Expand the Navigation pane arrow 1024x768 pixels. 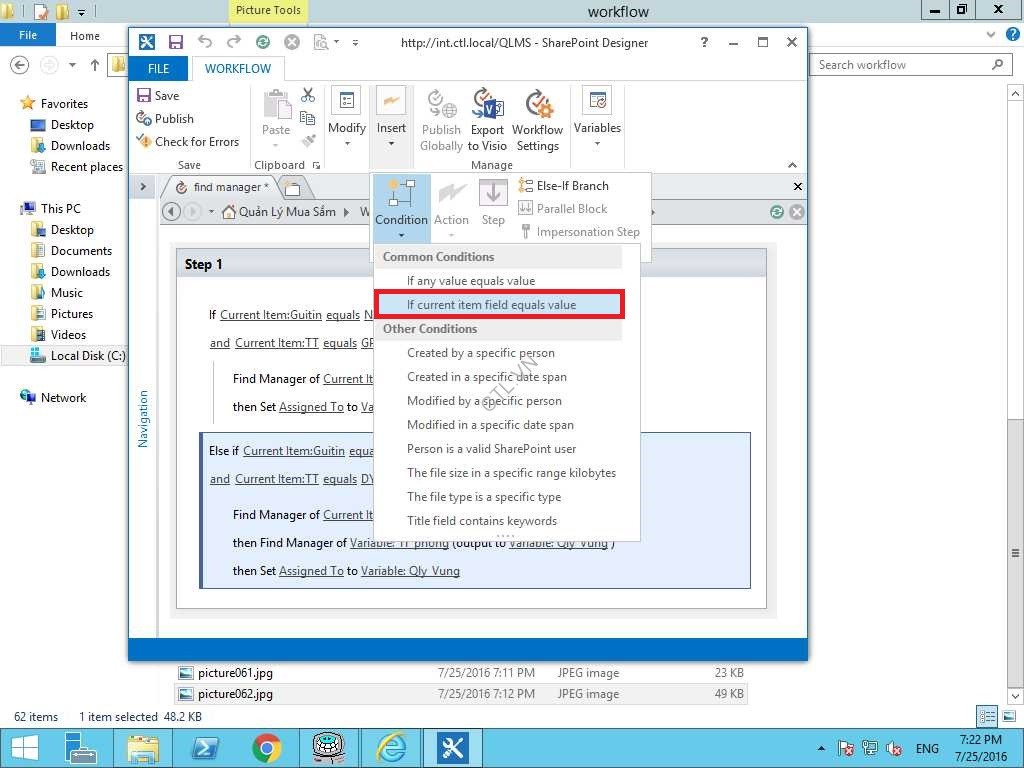click(143, 187)
